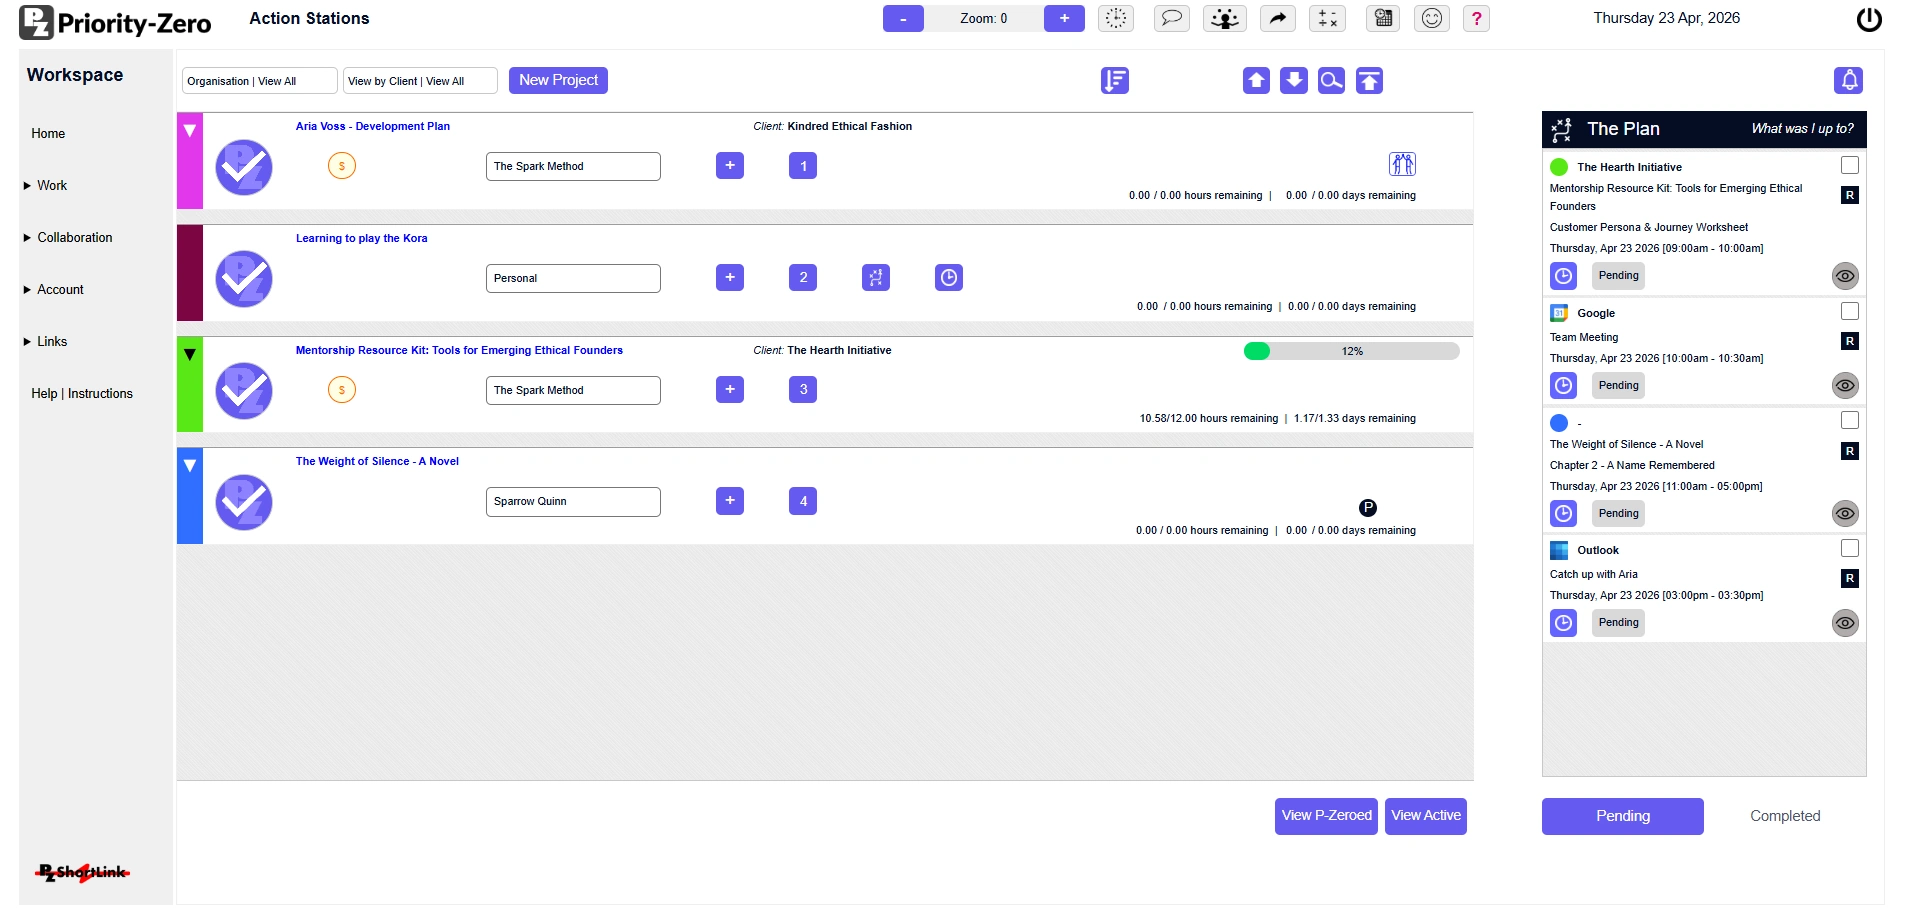Expand the Work sidebar section
1920x911 pixels.
(45, 186)
